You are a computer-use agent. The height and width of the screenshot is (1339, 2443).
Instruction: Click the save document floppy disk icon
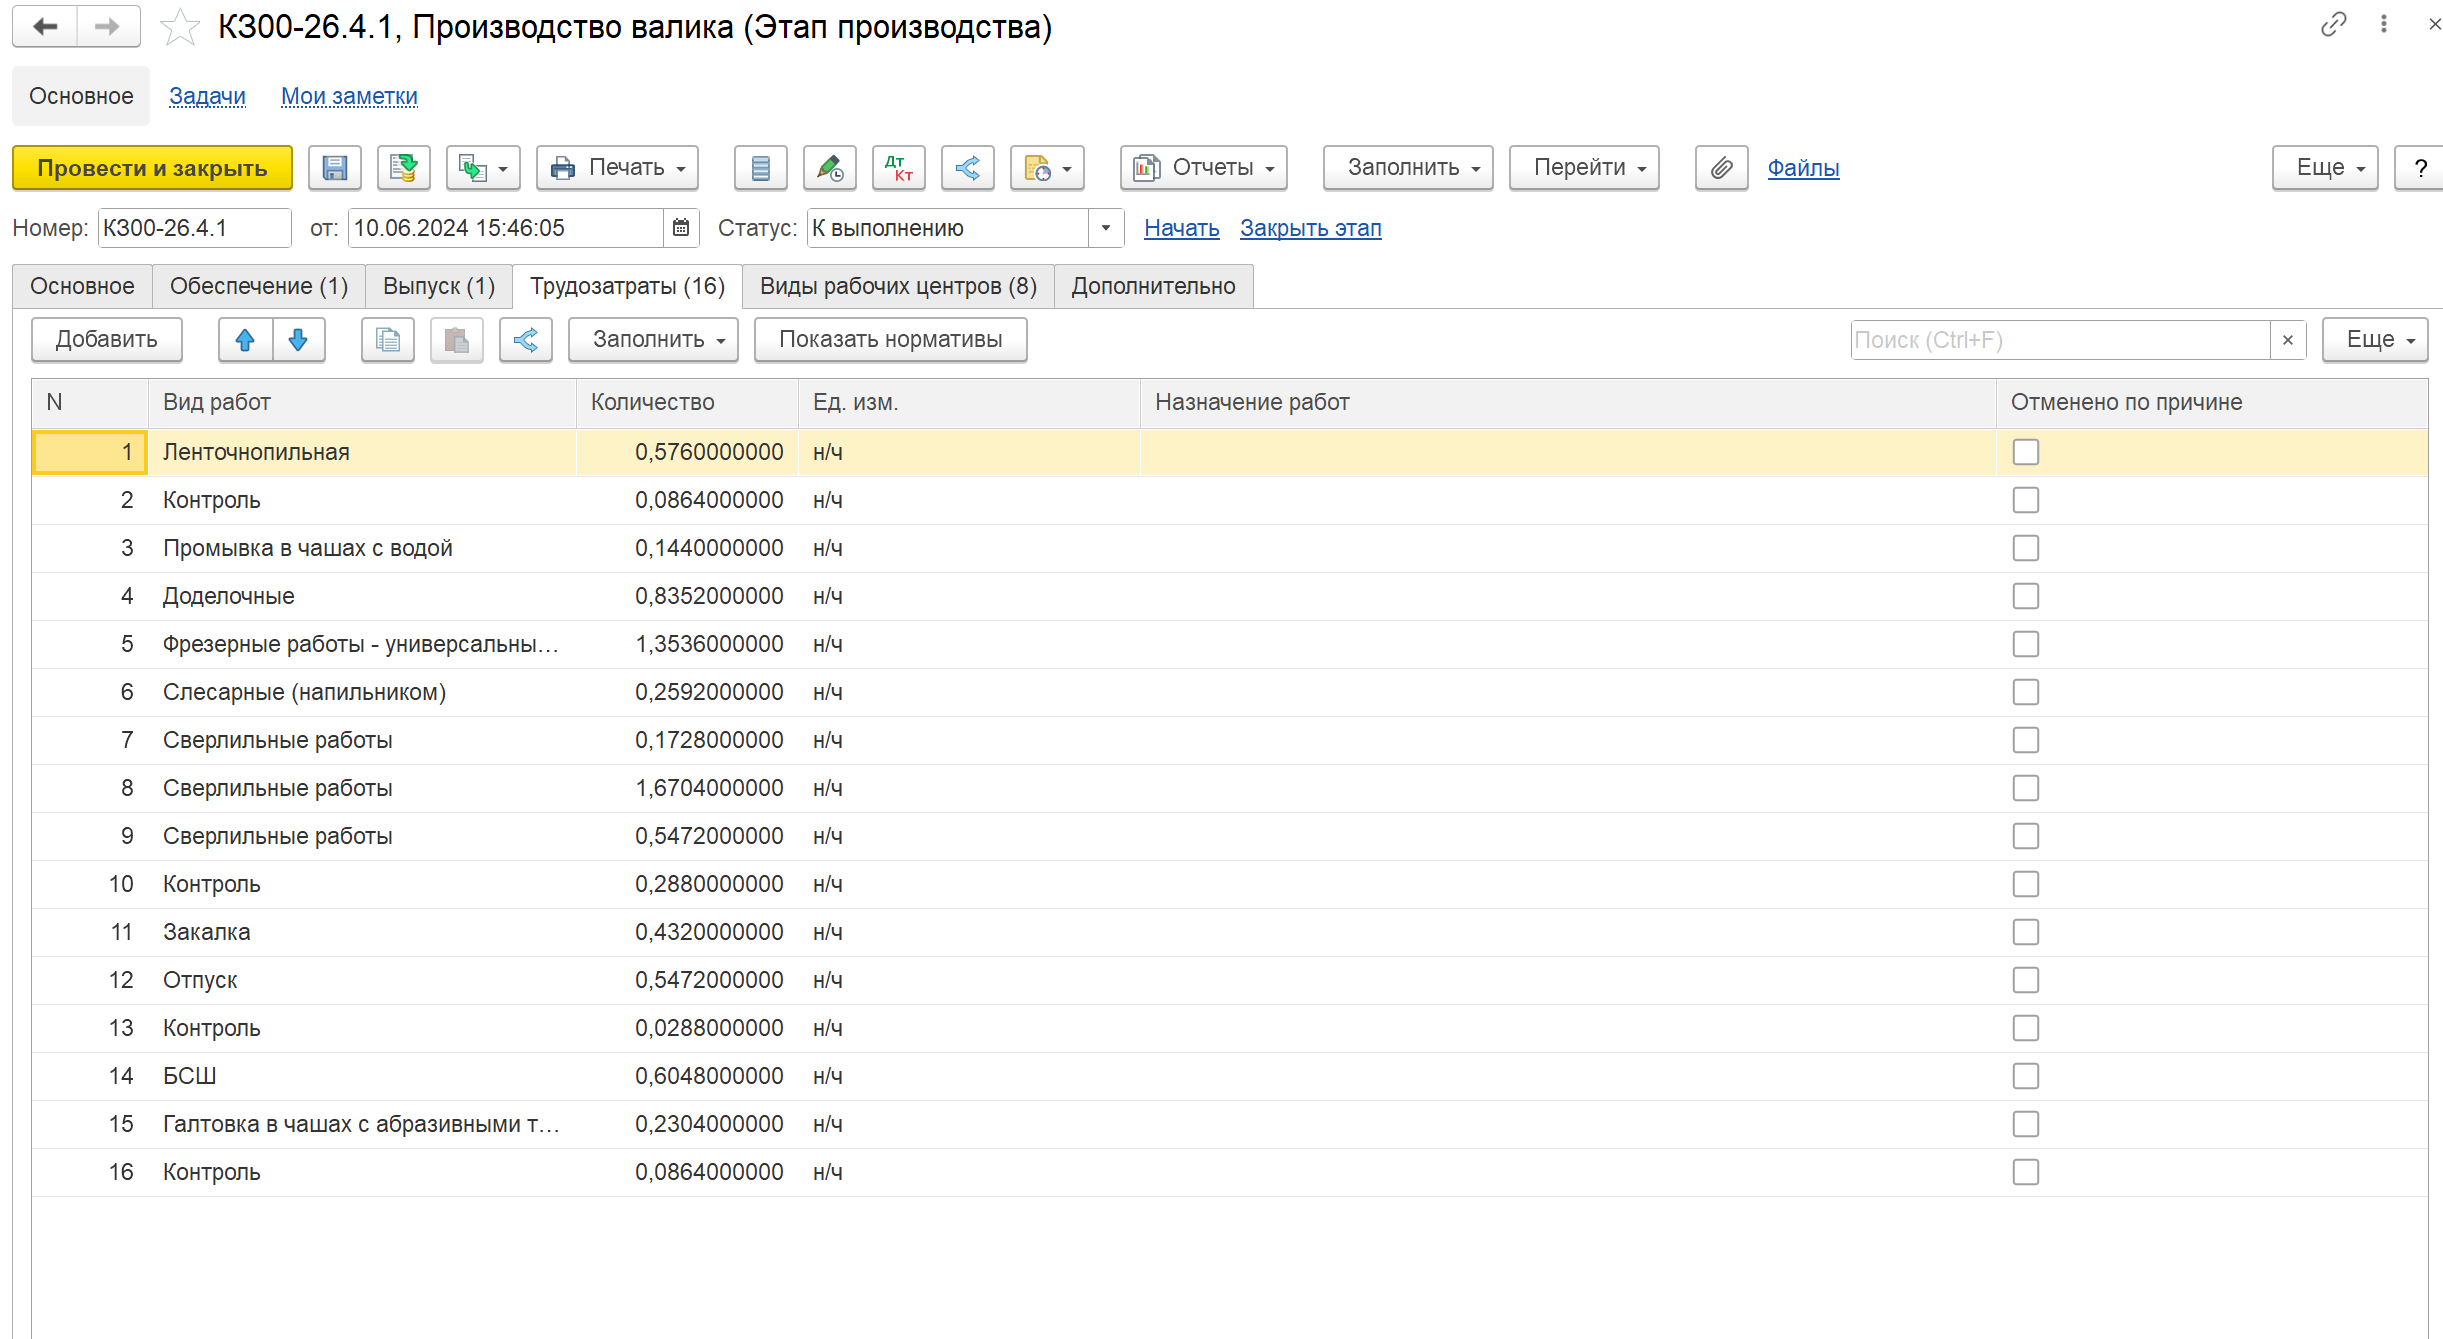pyautogui.click(x=334, y=168)
